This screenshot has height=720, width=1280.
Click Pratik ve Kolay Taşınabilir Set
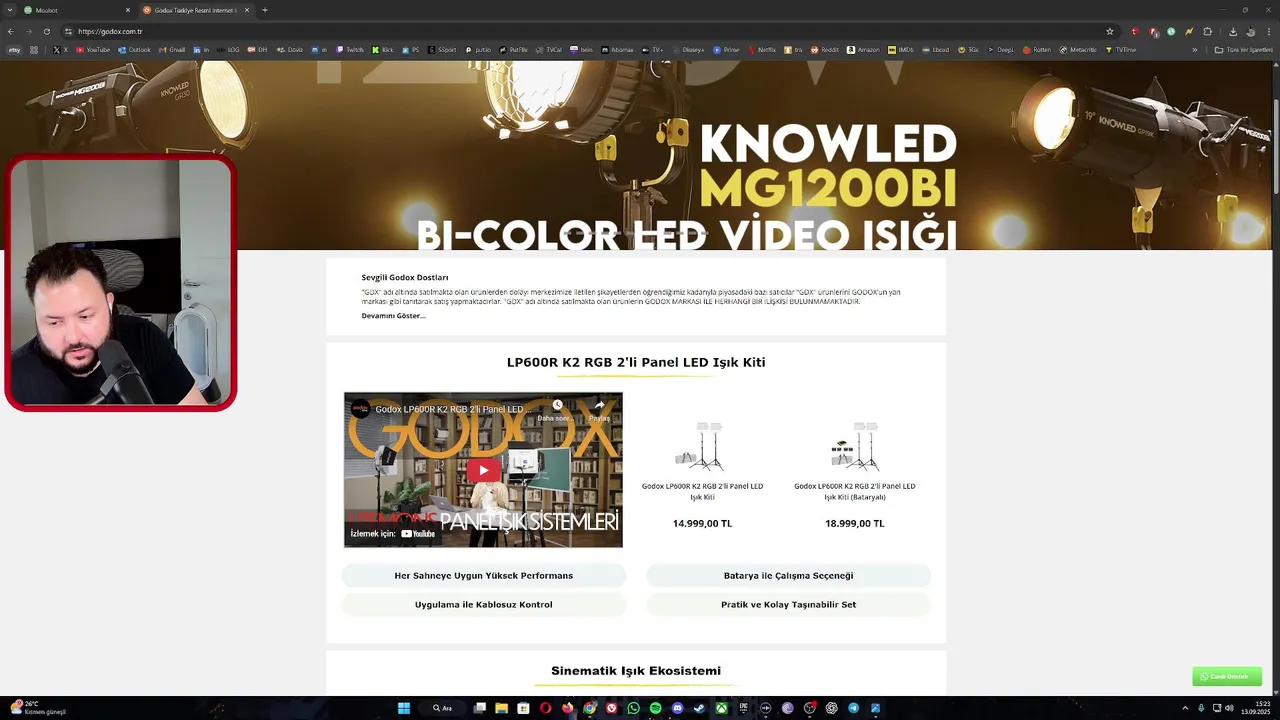click(788, 605)
